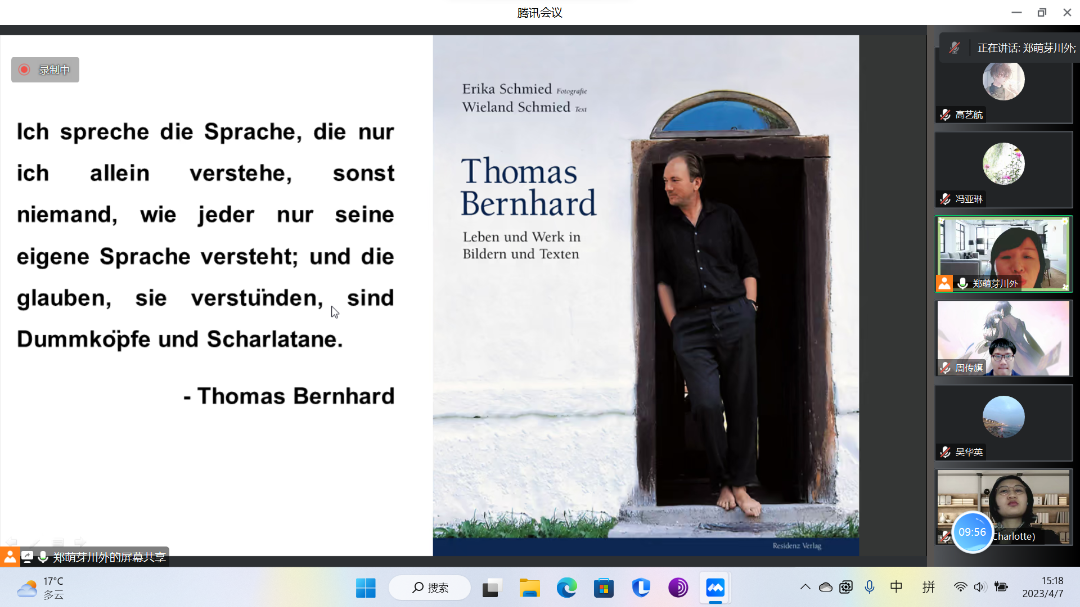Click the microphone in-use tray icon
The height and width of the screenshot is (607, 1080).
[870, 587]
